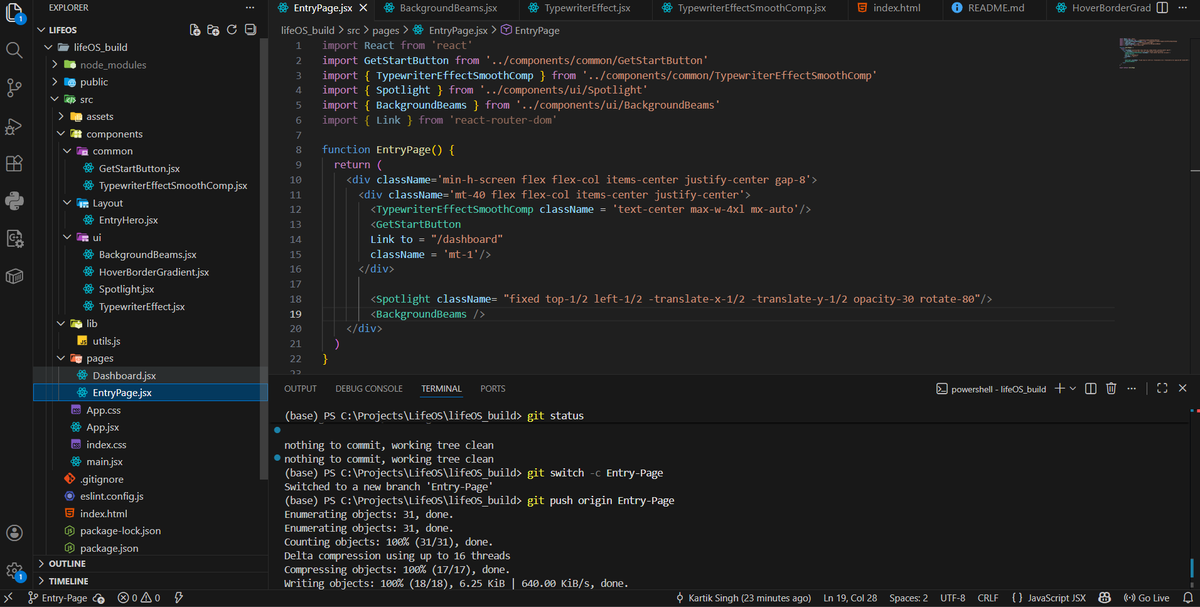Select the powershell - lifeOS_build terminal label
1200x607 pixels.
click(991, 388)
